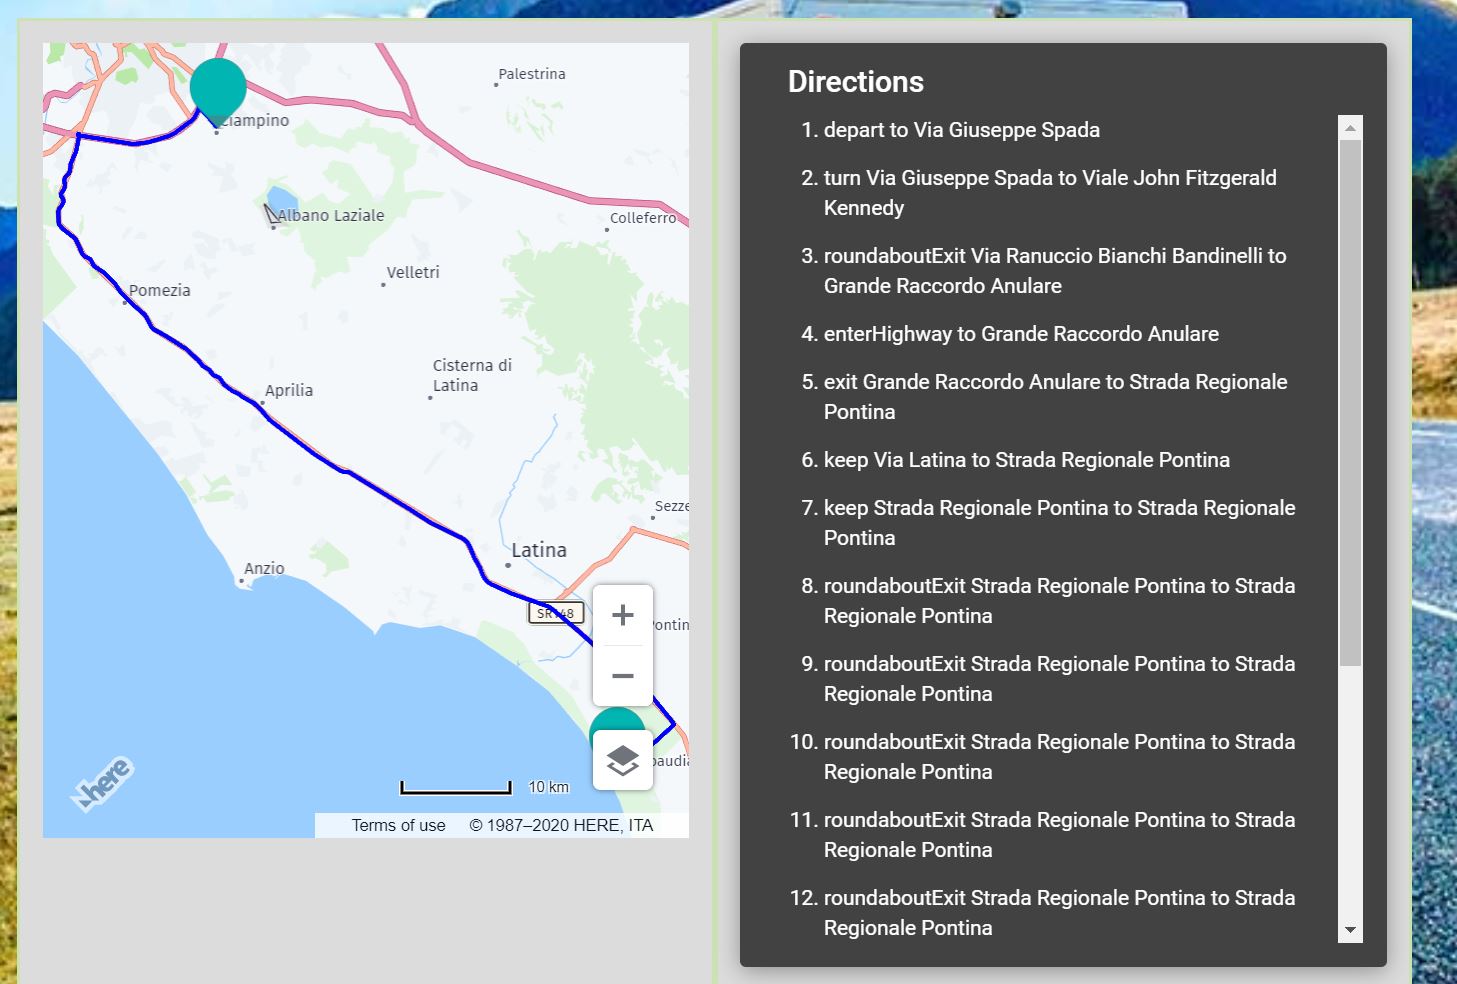
Task: Zoom out the map with minus button
Action: (622, 676)
